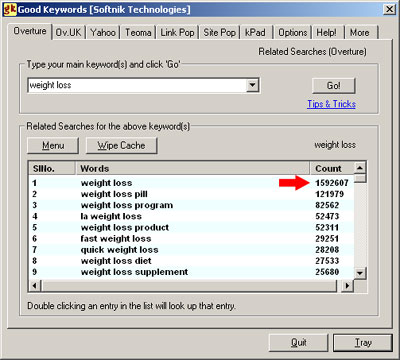Click into the main keyword input field

(x=137, y=85)
